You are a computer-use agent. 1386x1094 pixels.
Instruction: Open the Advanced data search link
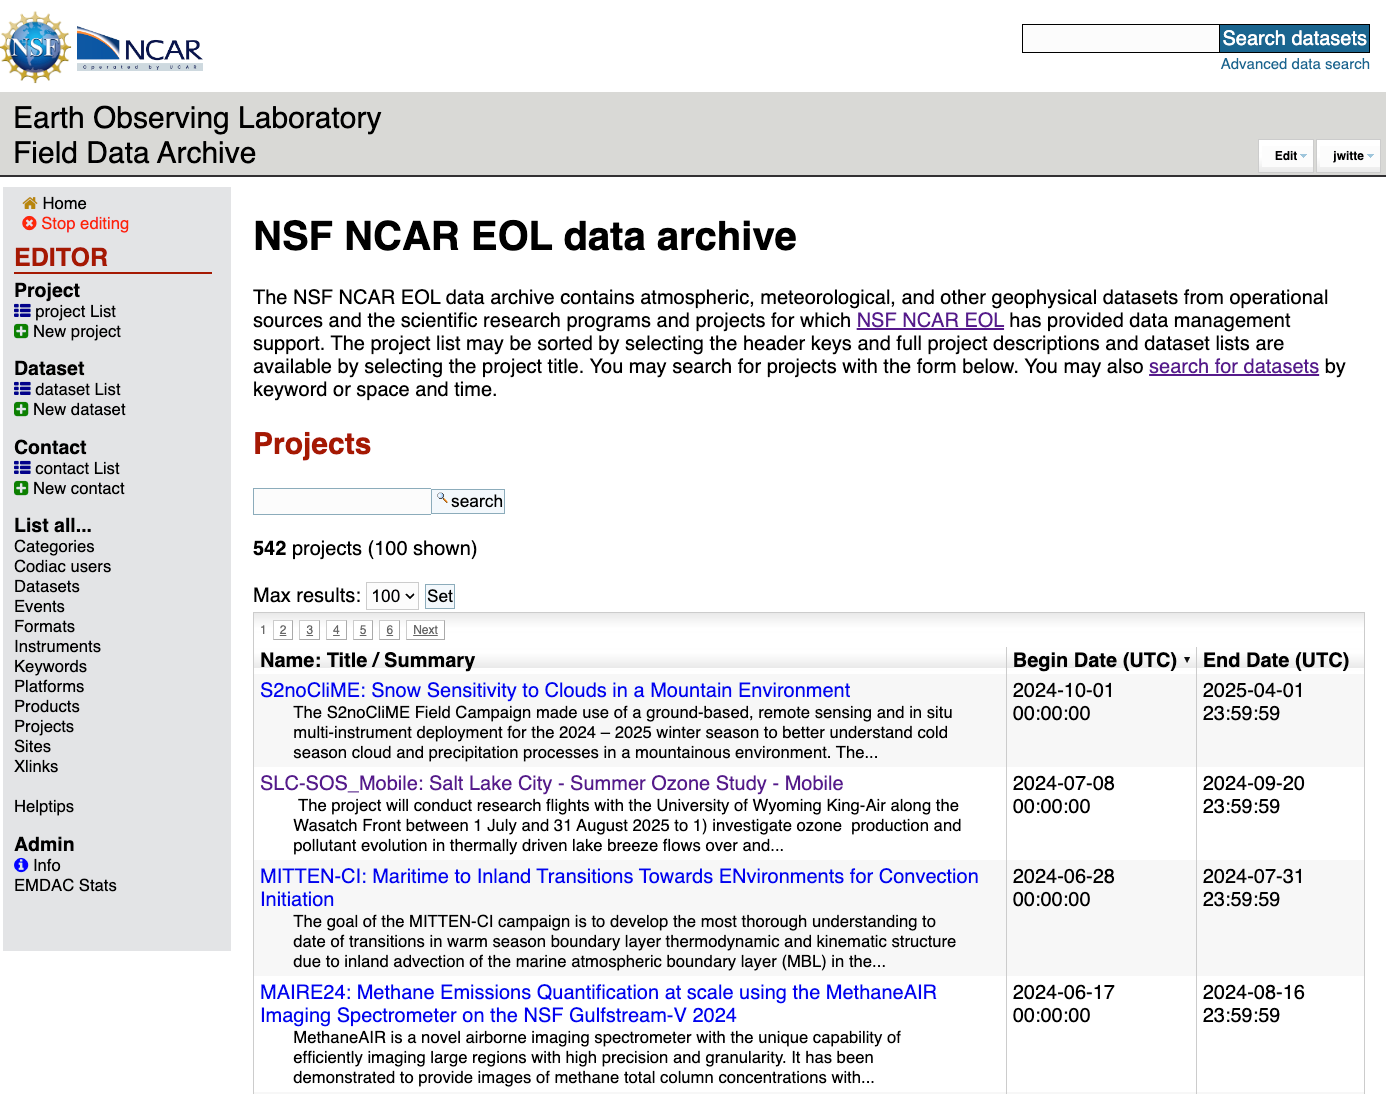[1295, 64]
